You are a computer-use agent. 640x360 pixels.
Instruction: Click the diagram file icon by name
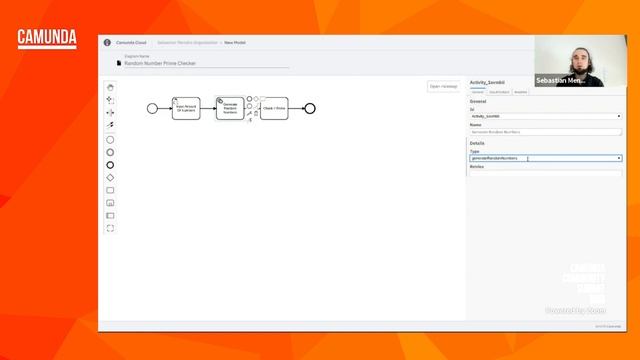(119, 63)
